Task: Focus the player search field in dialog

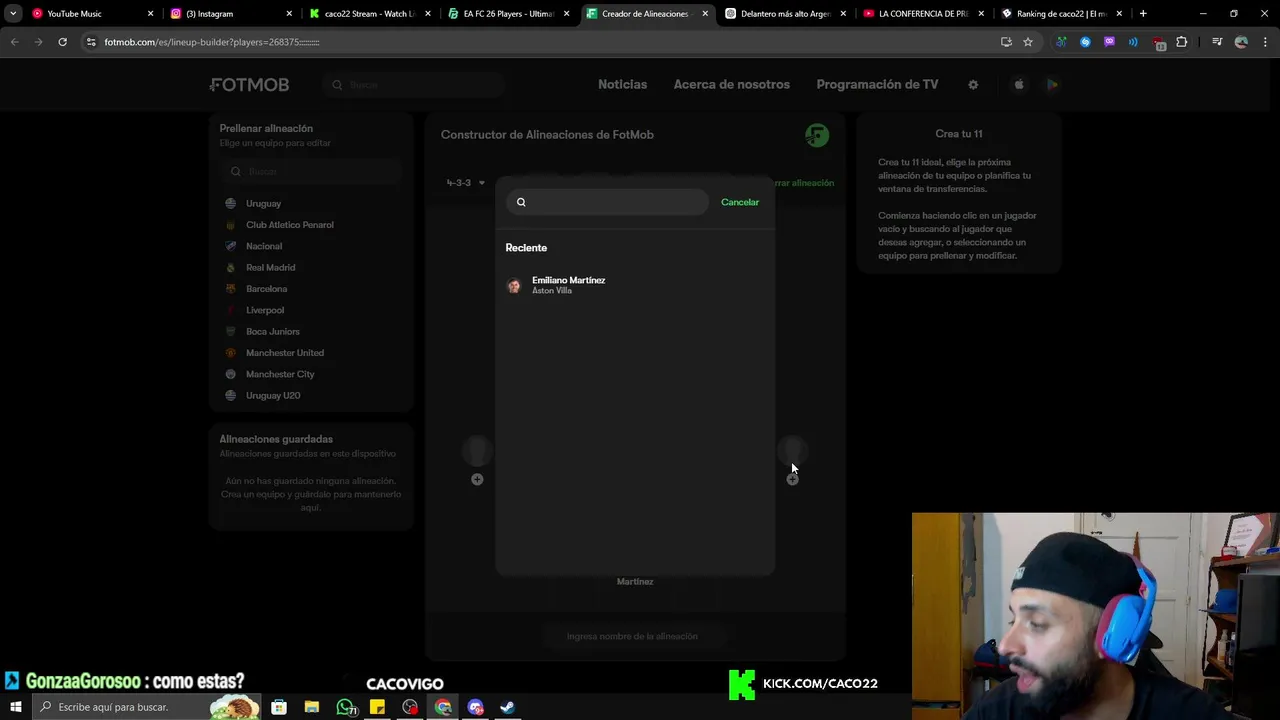Action: pyautogui.click(x=607, y=202)
